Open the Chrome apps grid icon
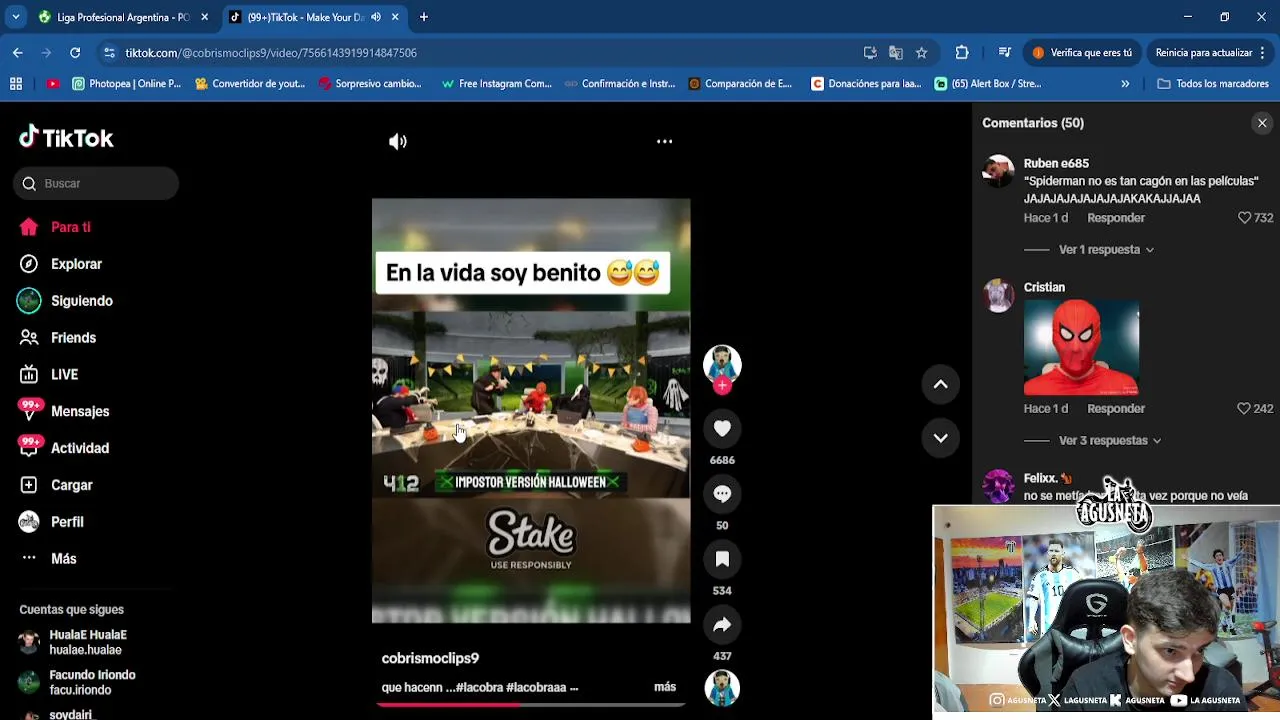The width and height of the screenshot is (1280, 720). (16, 84)
